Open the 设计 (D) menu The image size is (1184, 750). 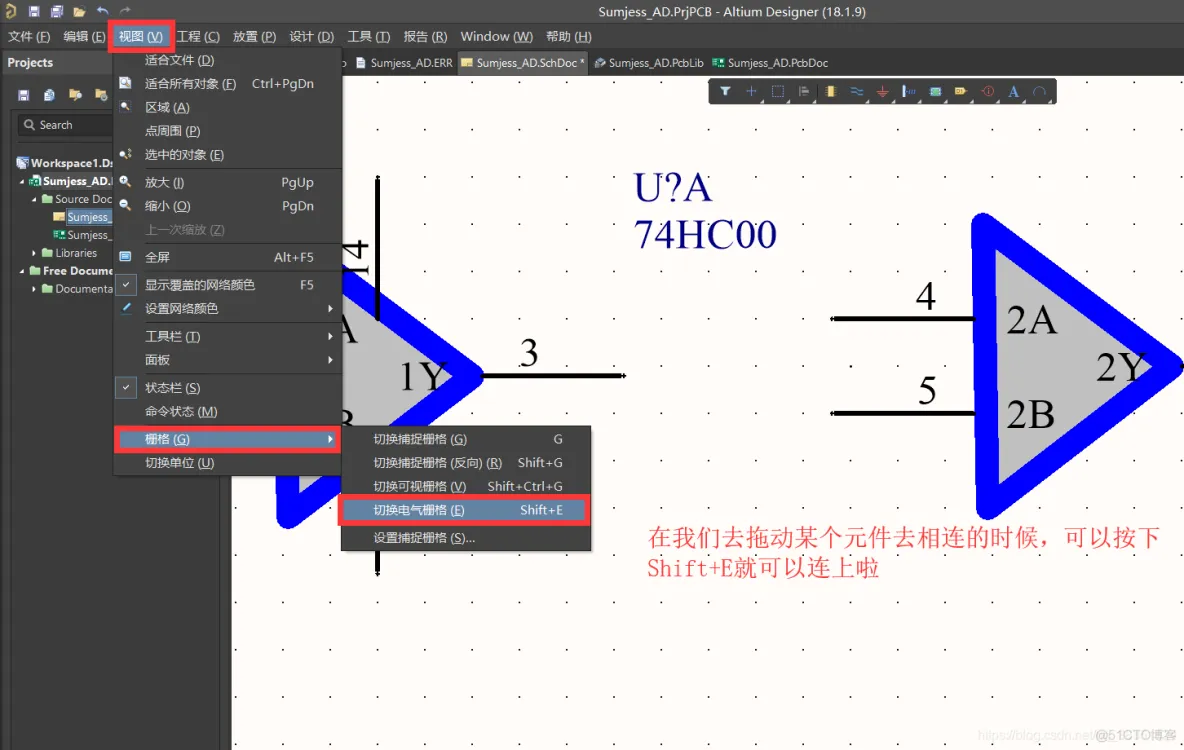(x=311, y=36)
